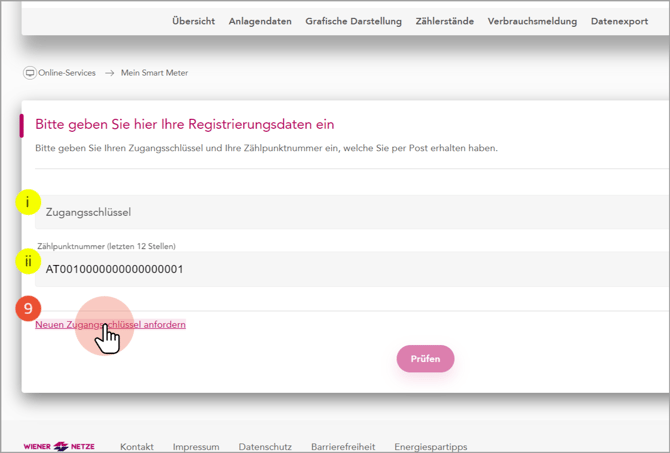Click the Online-Services monitor icon
670x453 pixels.
click(x=29, y=73)
